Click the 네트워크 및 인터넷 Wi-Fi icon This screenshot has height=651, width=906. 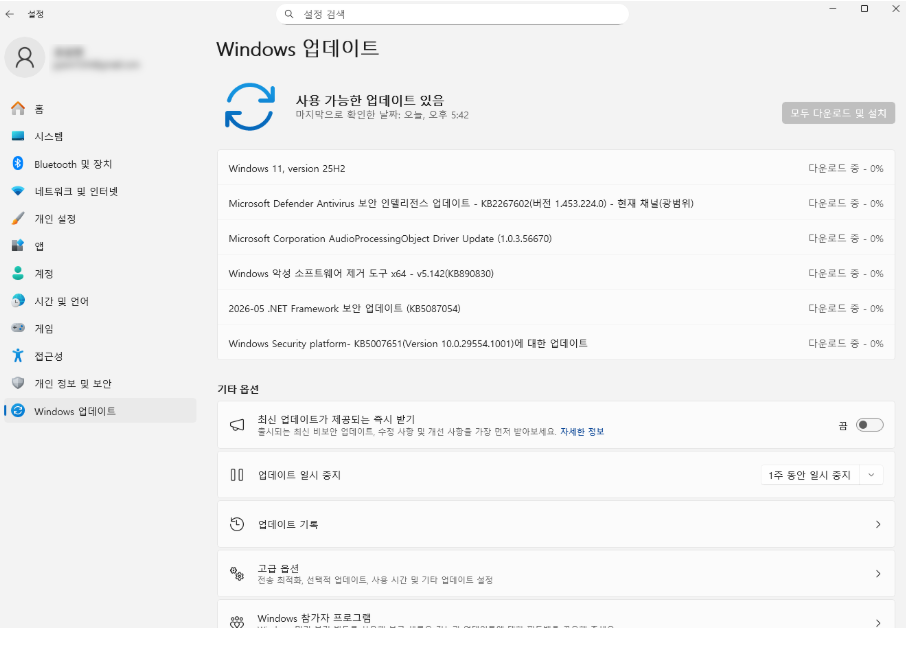click(18, 191)
